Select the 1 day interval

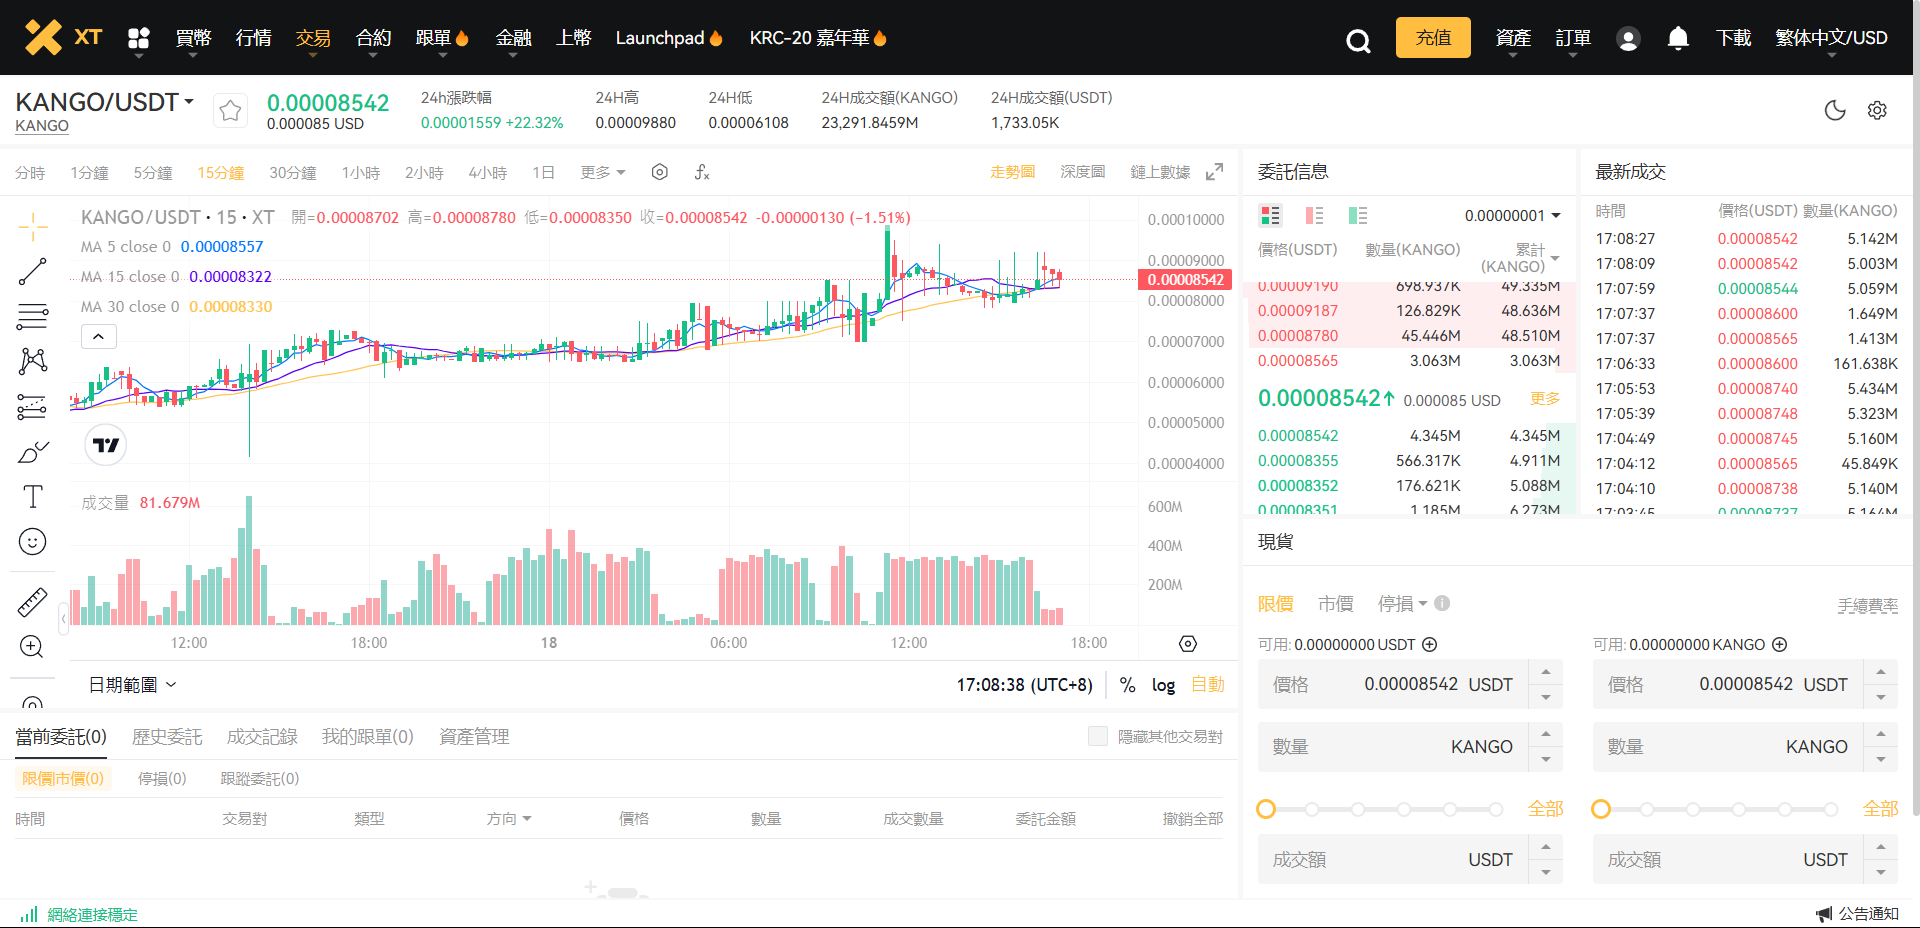pos(543,173)
